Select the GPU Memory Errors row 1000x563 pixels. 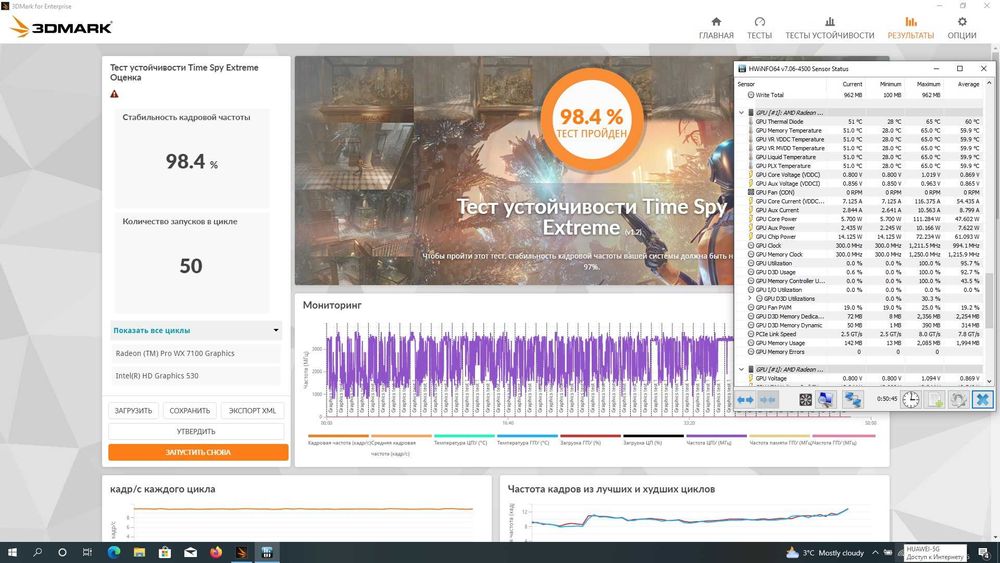coord(859,352)
